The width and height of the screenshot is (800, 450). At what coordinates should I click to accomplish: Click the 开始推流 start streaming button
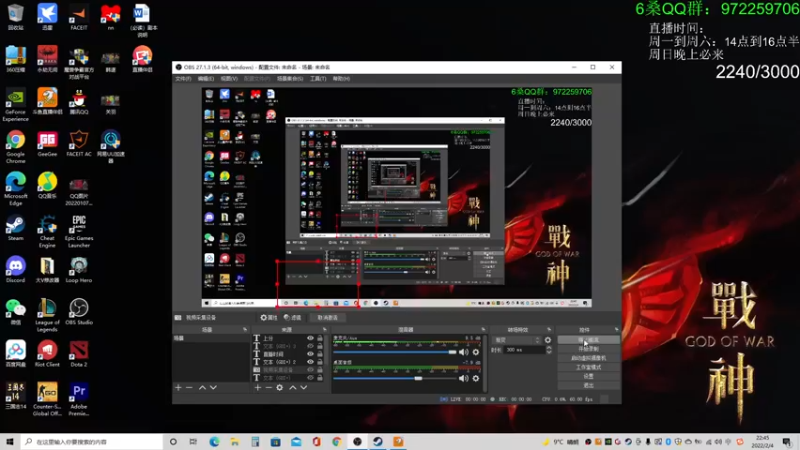point(588,340)
